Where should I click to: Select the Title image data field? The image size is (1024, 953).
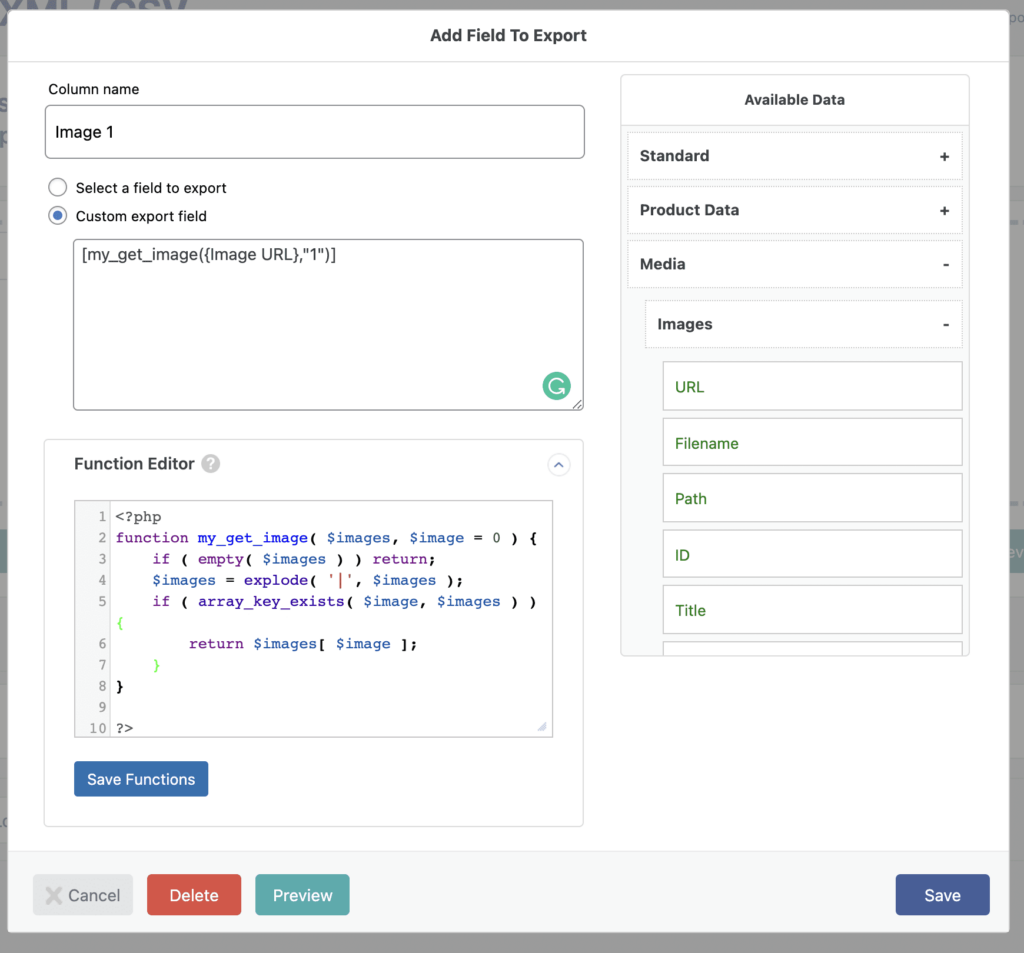pyautogui.click(x=811, y=609)
